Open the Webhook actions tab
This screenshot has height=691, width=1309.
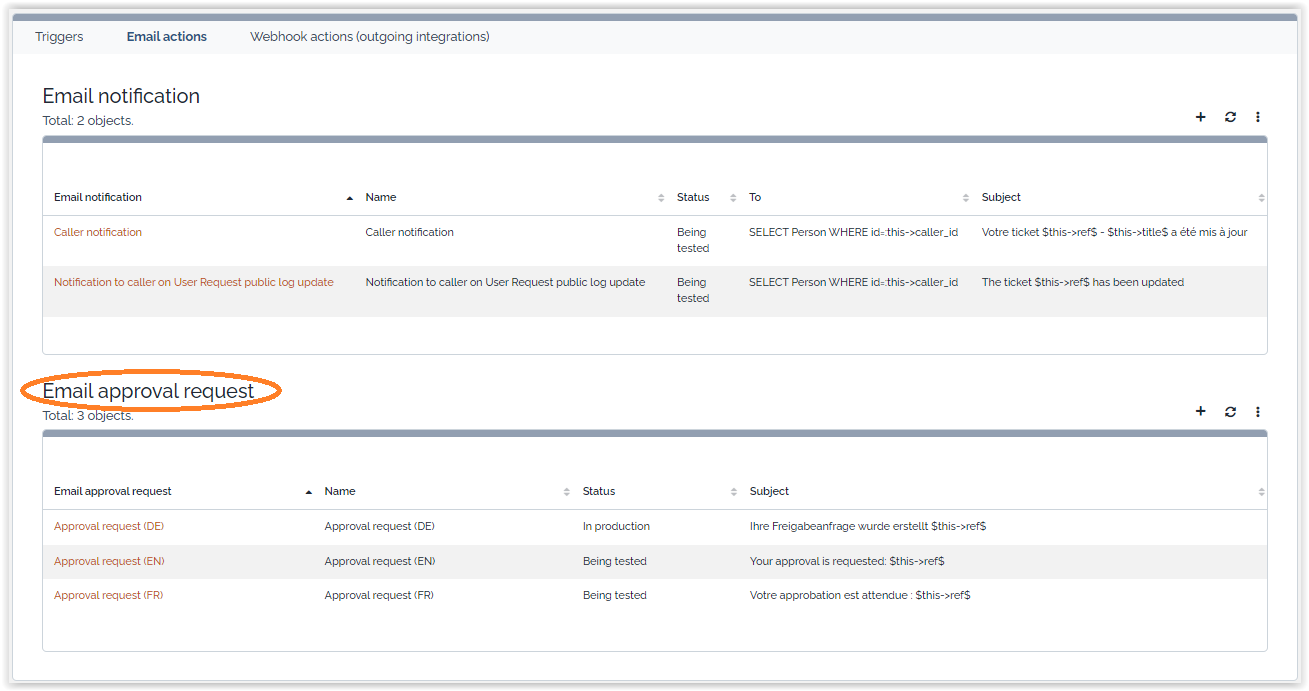click(x=369, y=37)
